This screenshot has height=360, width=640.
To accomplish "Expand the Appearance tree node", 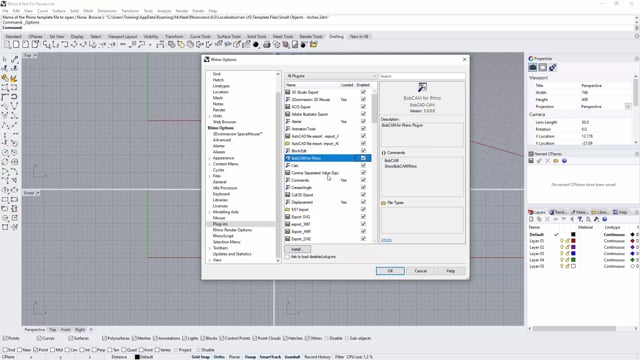I will click(210, 158).
